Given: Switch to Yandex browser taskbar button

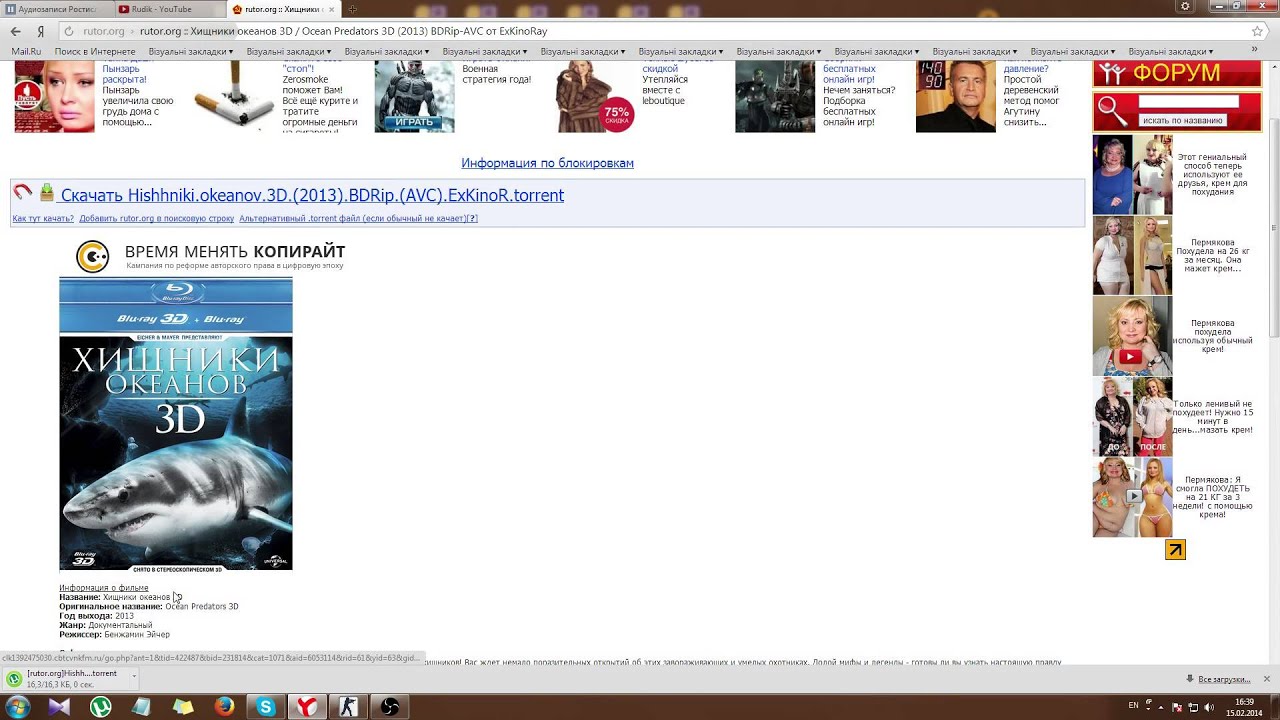Looking at the screenshot, I should point(307,707).
